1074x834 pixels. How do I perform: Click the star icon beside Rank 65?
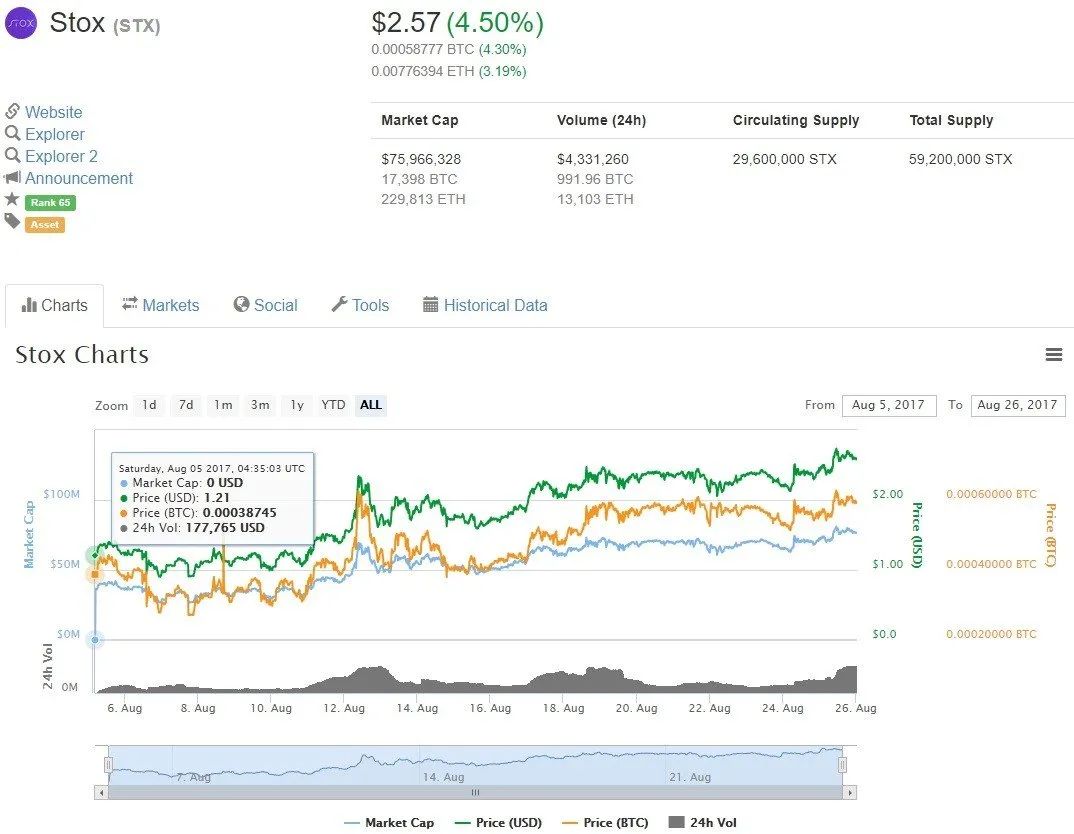click(12, 199)
